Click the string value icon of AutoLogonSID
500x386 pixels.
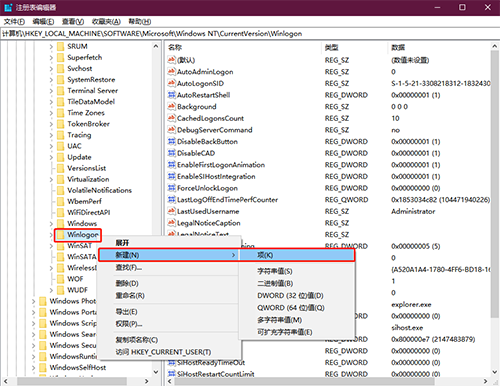(171, 83)
